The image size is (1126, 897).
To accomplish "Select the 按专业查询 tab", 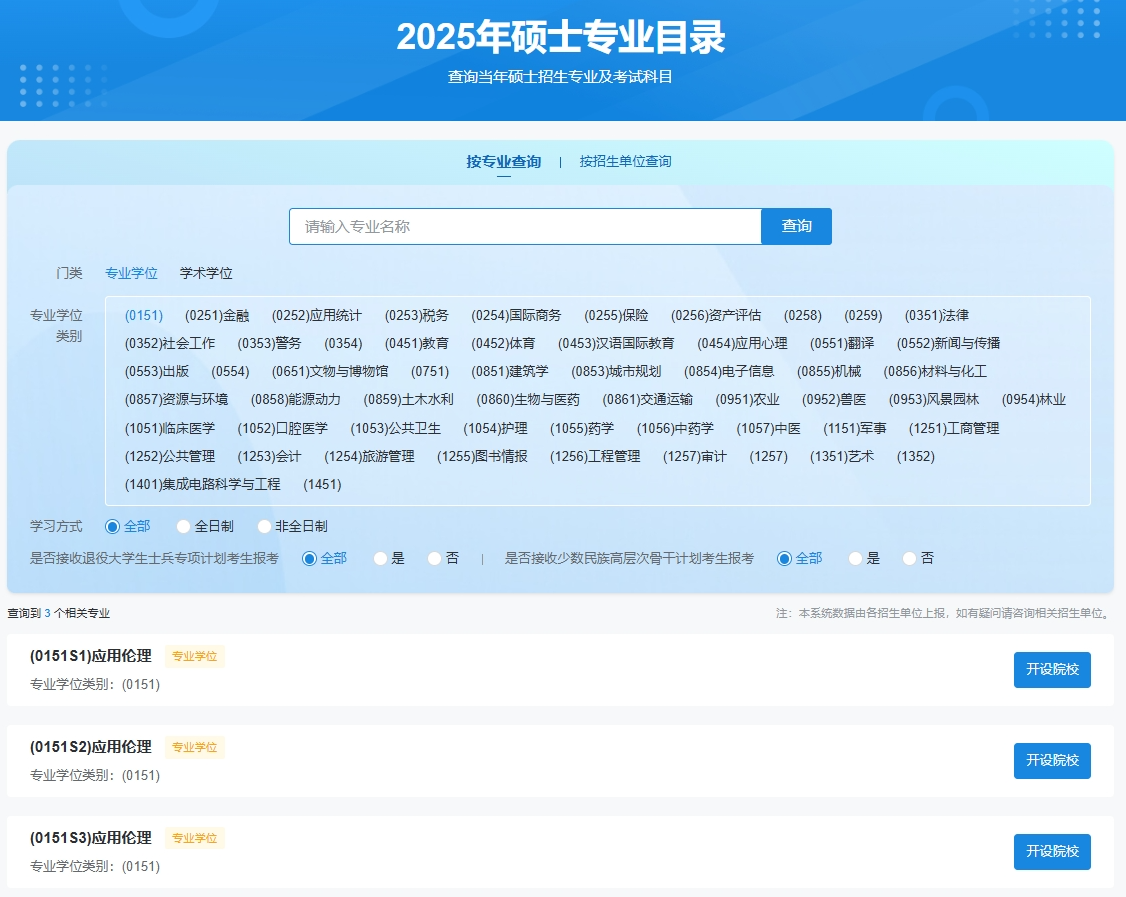I will tap(503, 161).
